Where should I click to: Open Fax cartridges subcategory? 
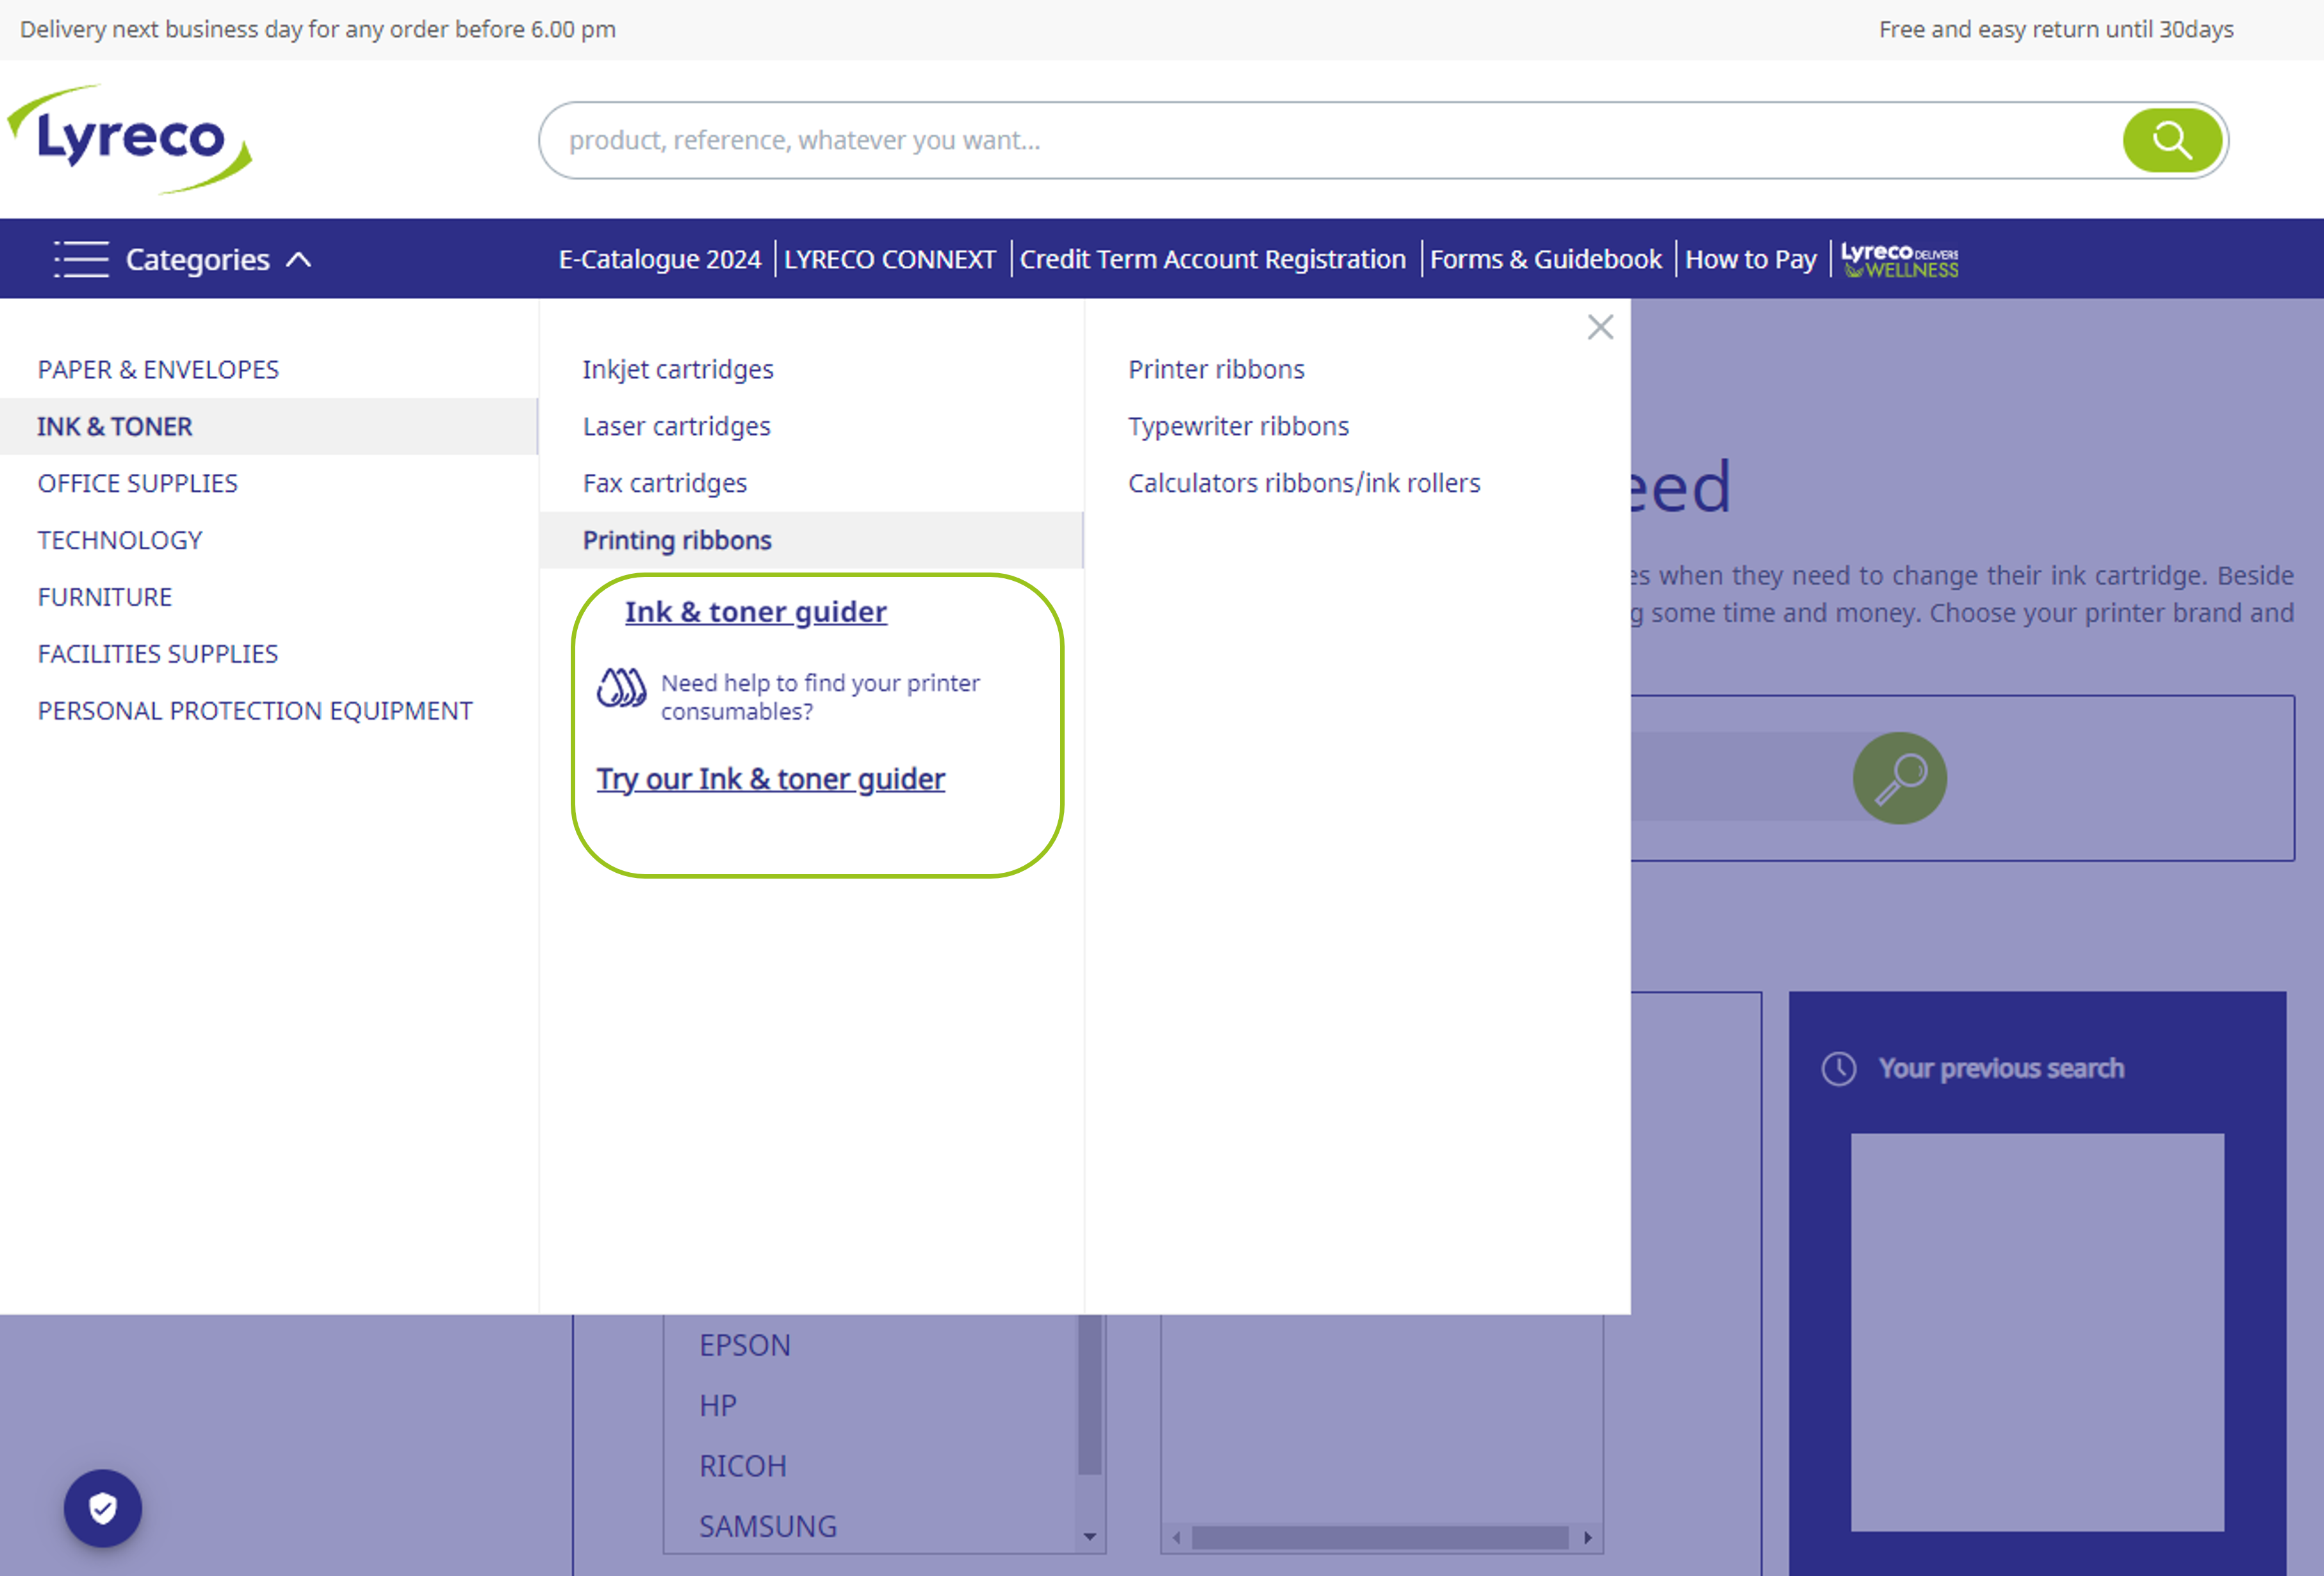[665, 483]
